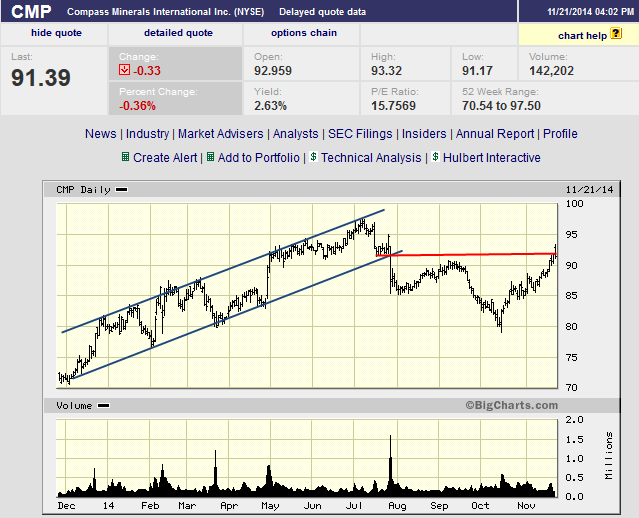The image size is (639, 518).
Task: Click the green Add to Portfolio icon
Action: [x=210, y=157]
